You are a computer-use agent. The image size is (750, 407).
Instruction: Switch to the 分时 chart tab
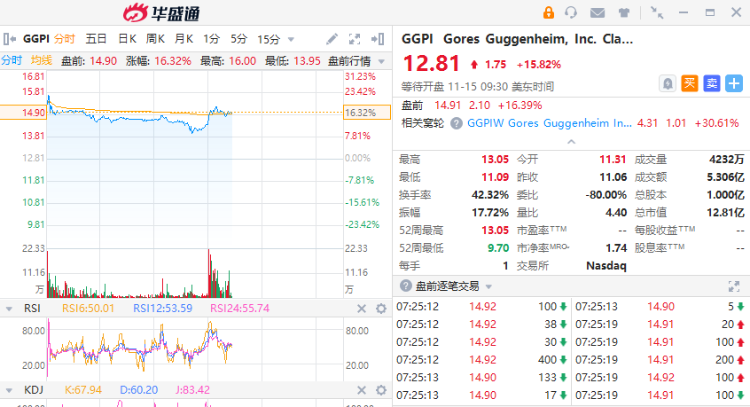tap(64, 39)
